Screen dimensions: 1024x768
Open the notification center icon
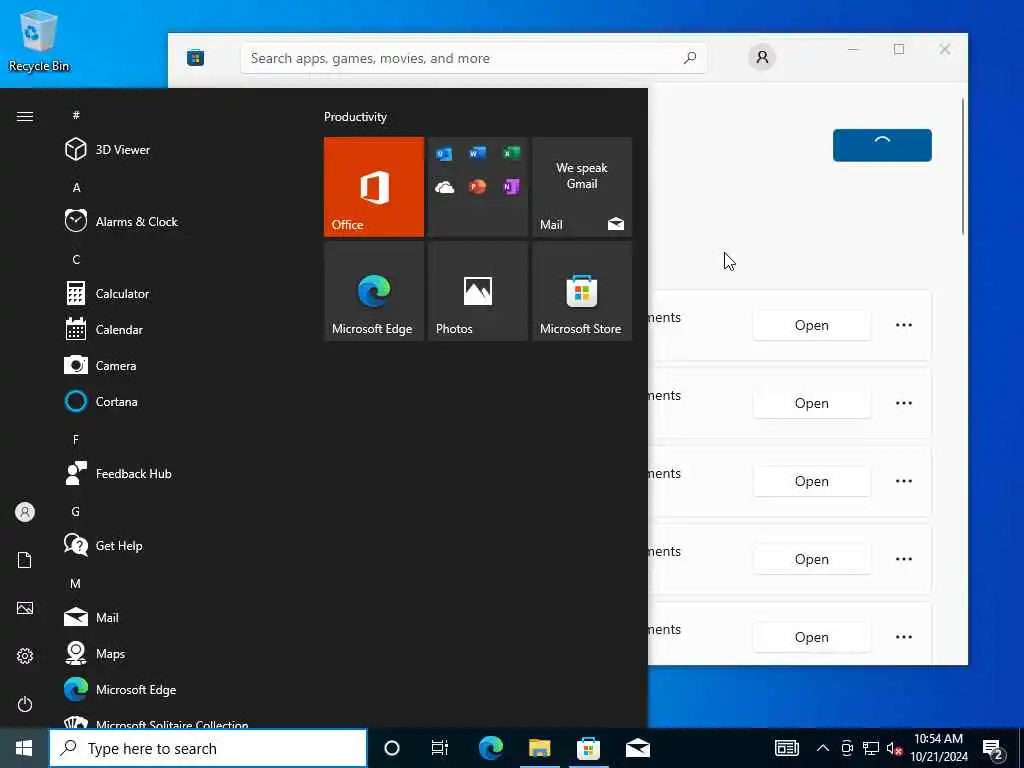993,749
